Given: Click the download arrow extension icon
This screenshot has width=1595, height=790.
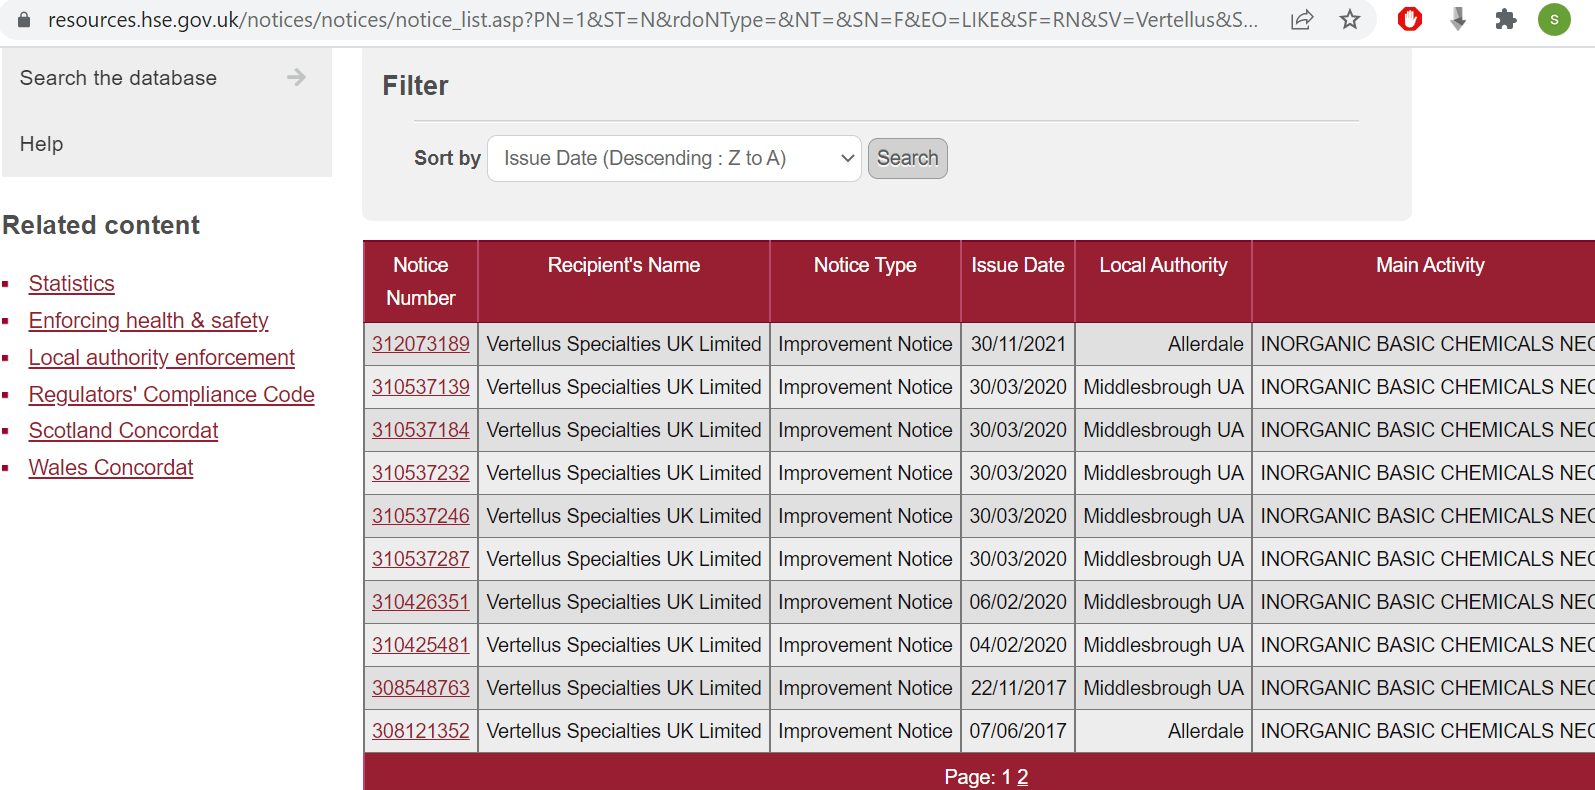Looking at the screenshot, I should point(1458,19).
